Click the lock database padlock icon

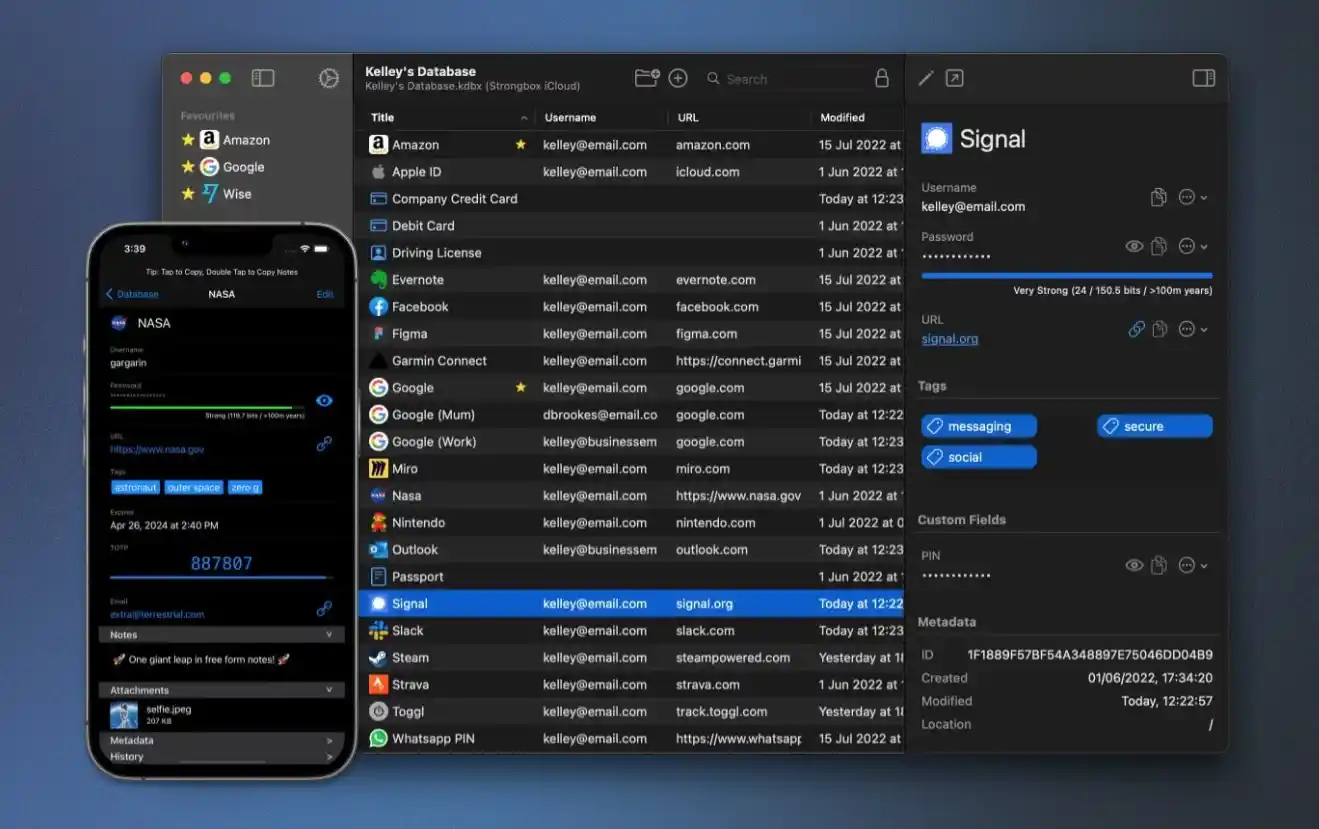(881, 78)
